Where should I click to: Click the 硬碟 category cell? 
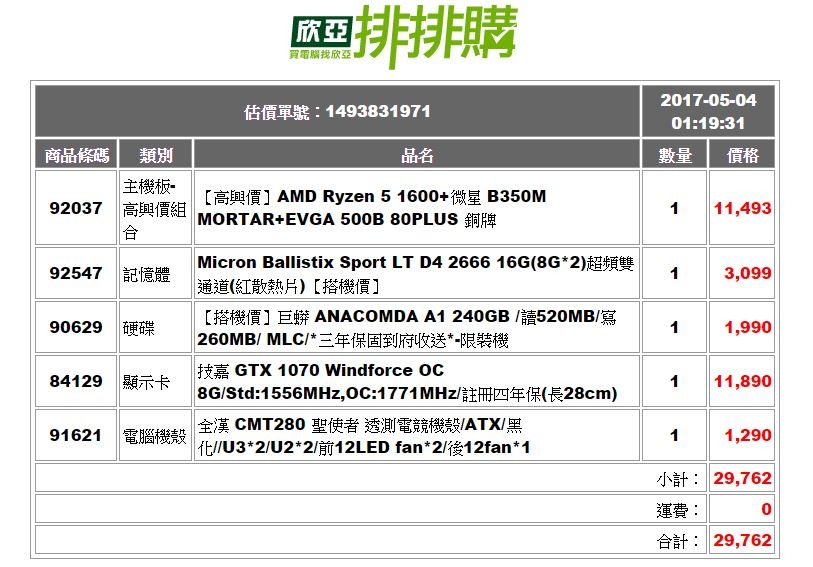point(156,327)
